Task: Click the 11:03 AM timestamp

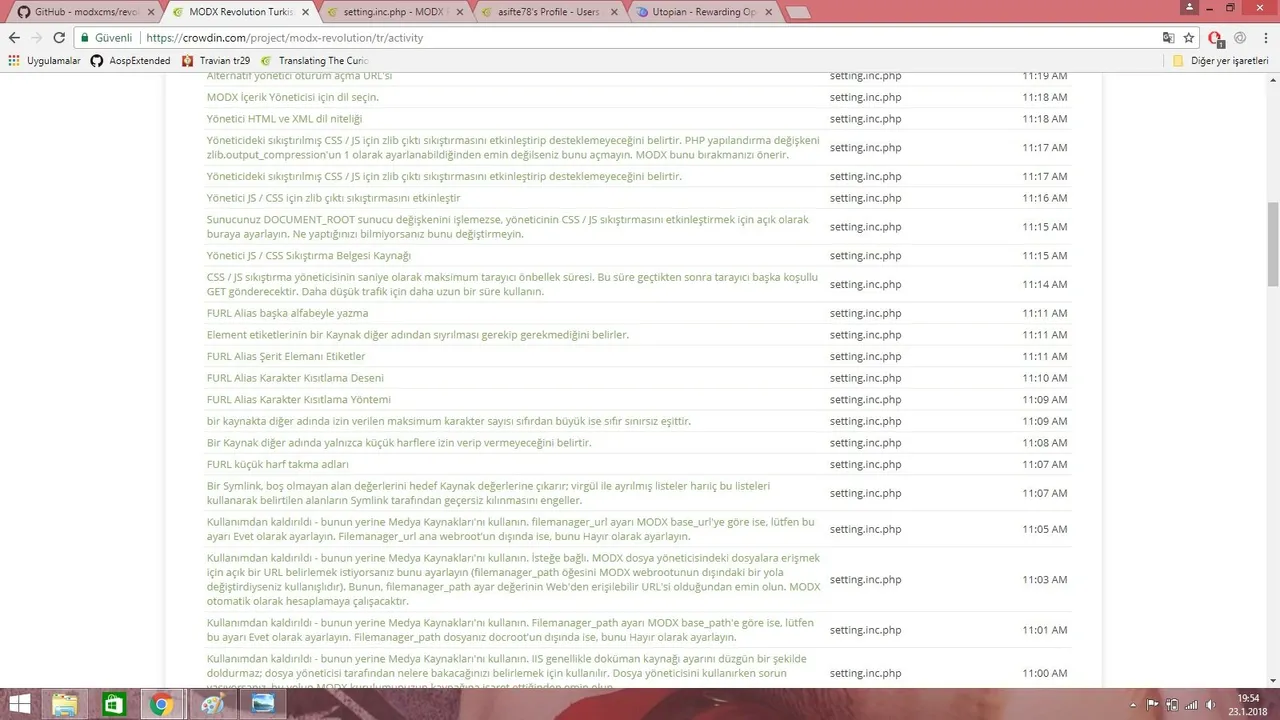Action: (1044, 579)
